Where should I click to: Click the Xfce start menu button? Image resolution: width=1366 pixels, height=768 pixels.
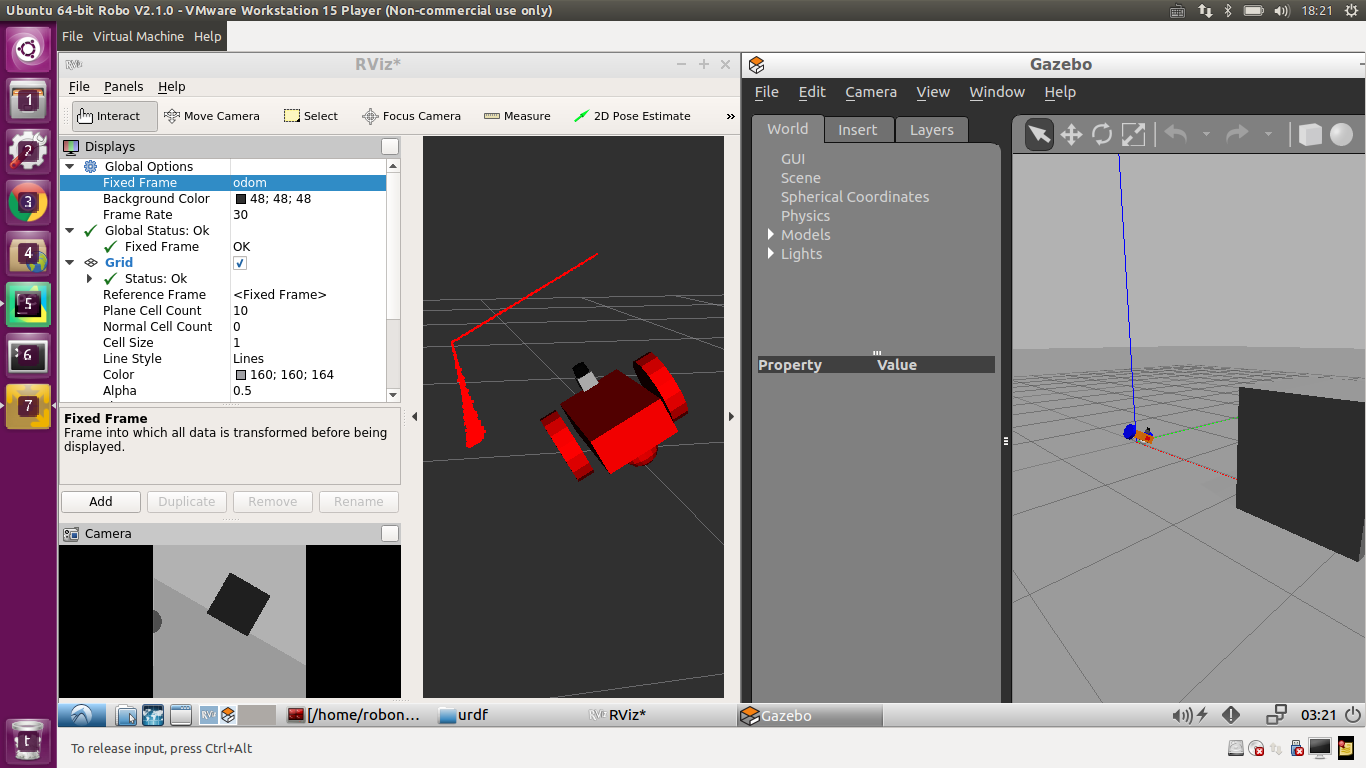pyautogui.click(x=82, y=715)
